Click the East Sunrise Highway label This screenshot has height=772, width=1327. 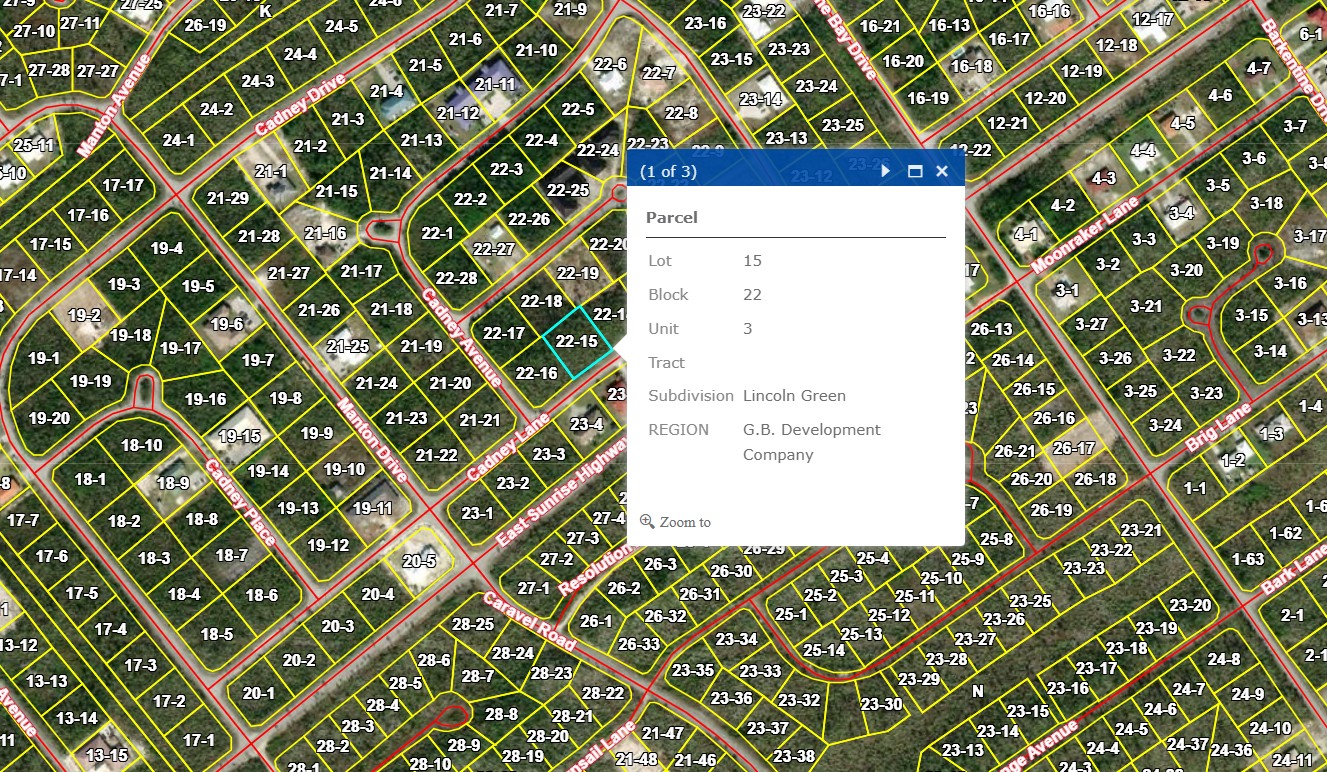562,497
